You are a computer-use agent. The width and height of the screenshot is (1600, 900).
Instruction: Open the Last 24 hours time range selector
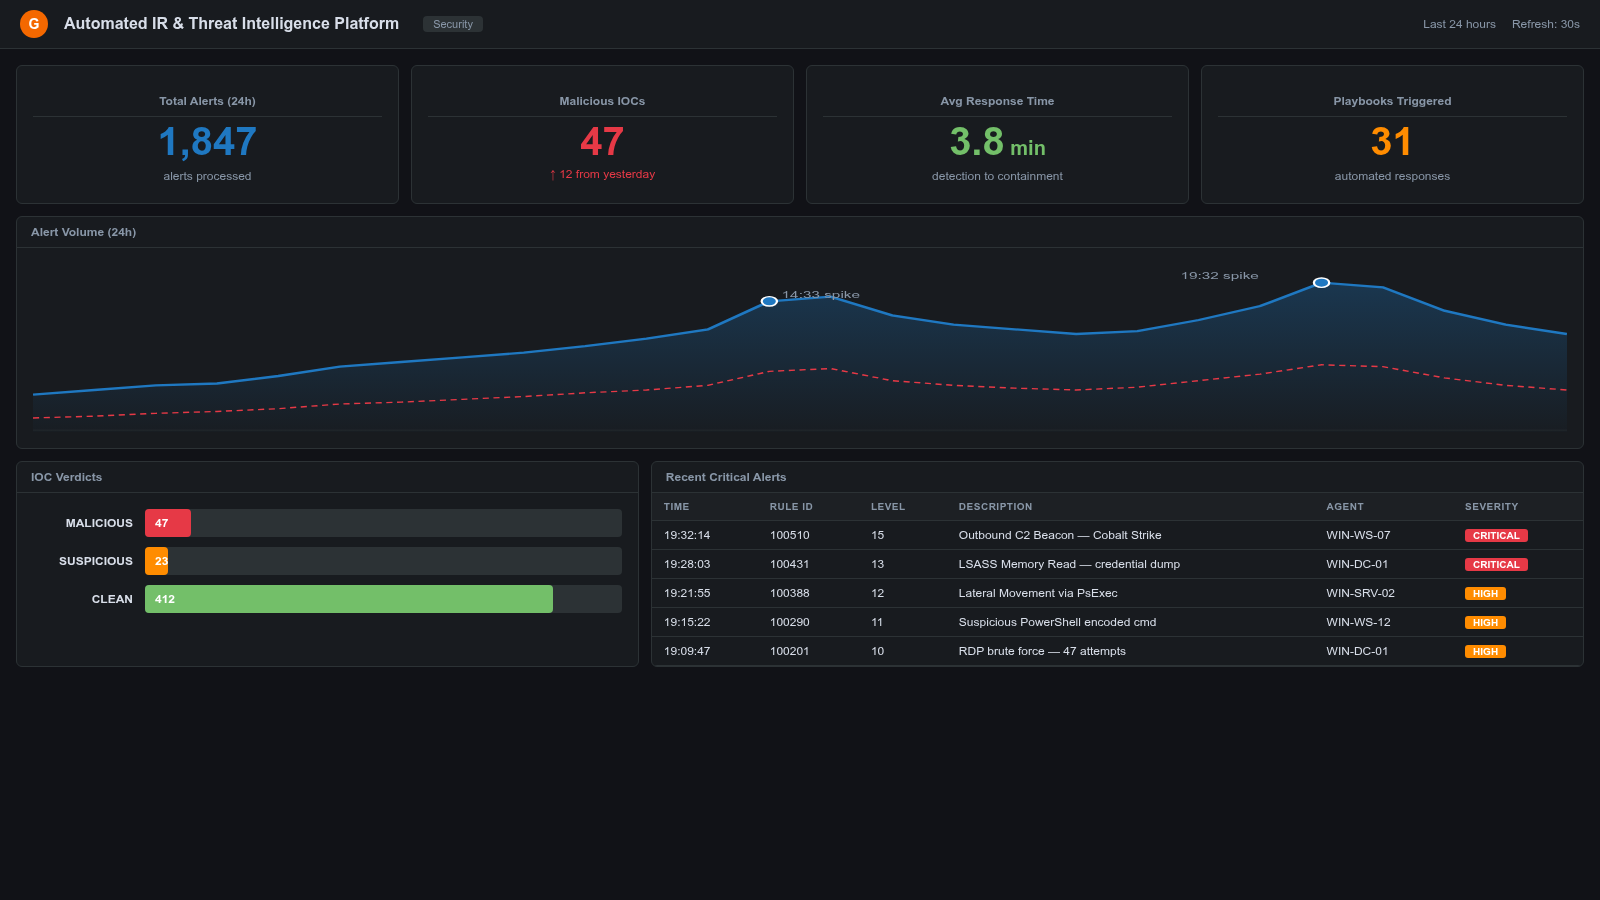pos(1459,23)
